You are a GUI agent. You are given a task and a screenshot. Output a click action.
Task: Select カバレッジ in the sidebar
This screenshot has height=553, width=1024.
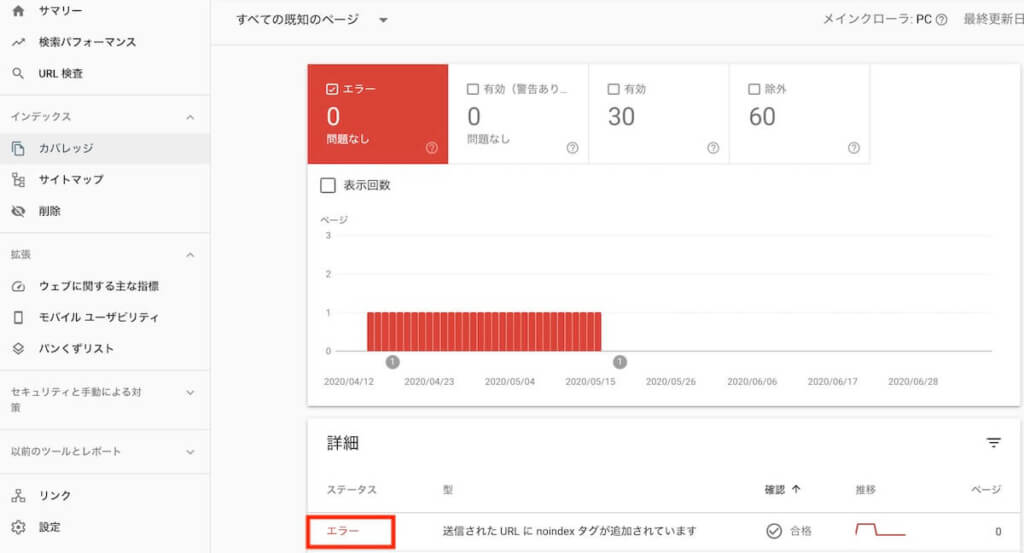[105, 148]
